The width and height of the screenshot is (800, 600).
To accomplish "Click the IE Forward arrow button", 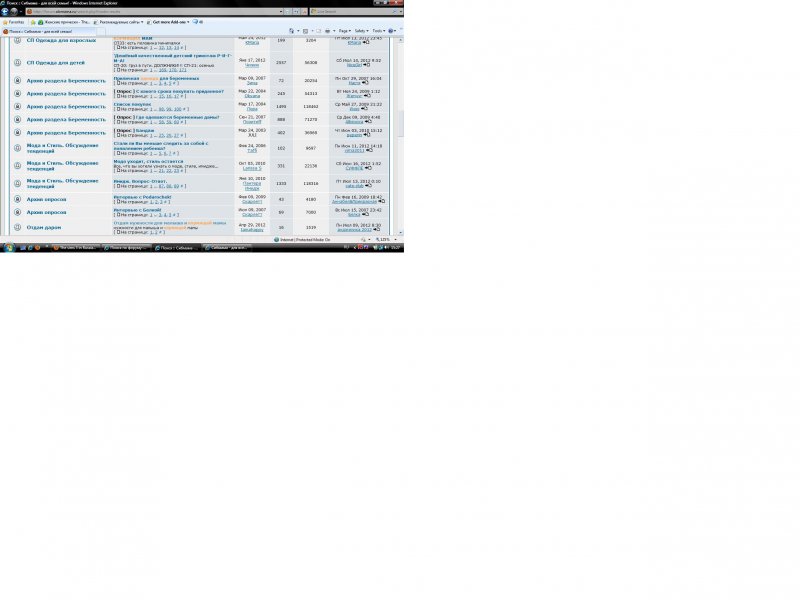I will (x=14, y=11).
